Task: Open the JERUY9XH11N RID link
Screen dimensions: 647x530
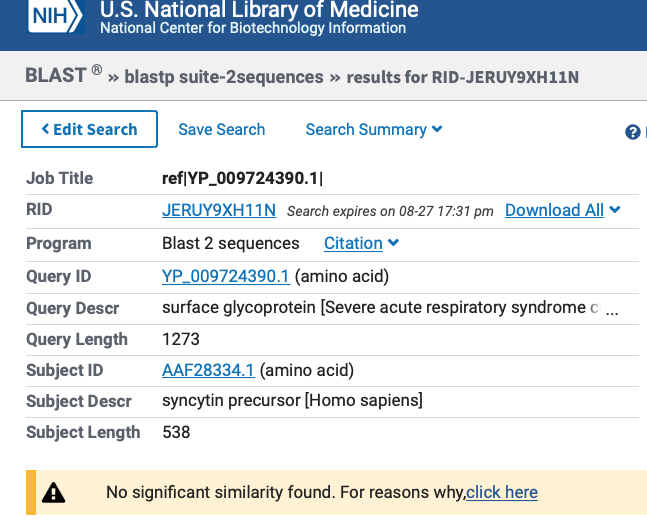Action: 219,210
